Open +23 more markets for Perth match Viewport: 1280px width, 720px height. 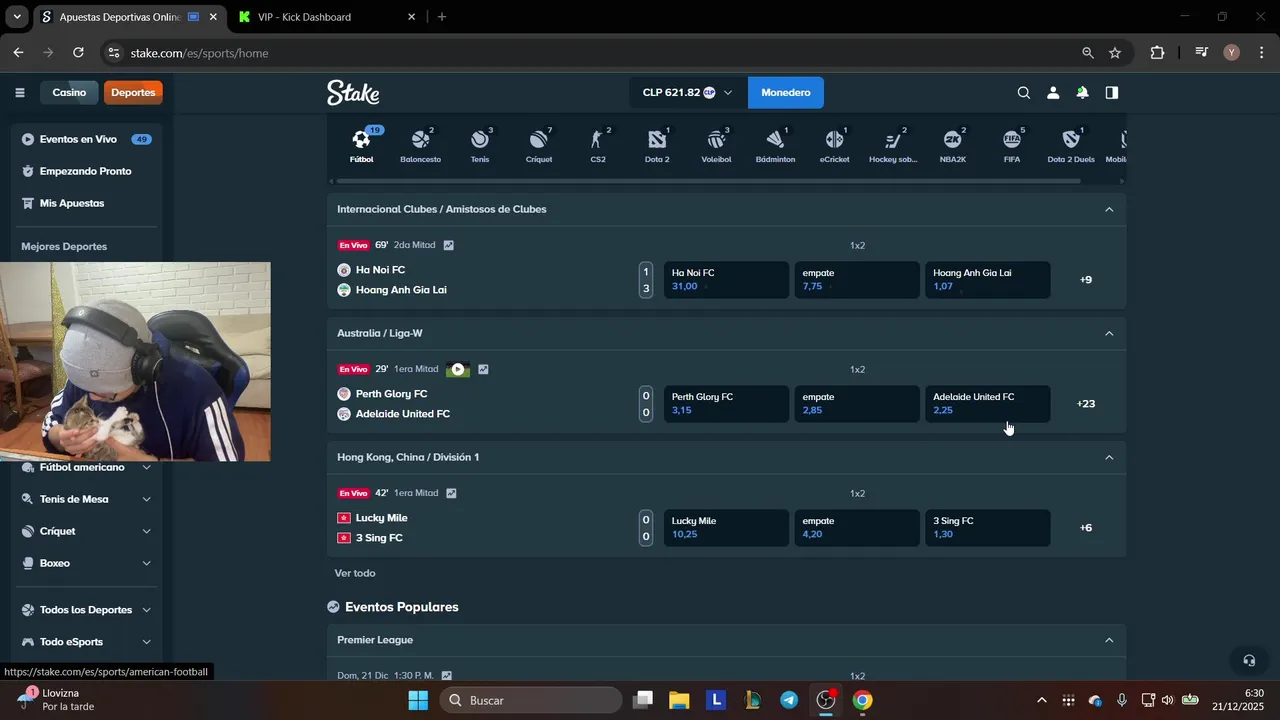pyautogui.click(x=1086, y=404)
